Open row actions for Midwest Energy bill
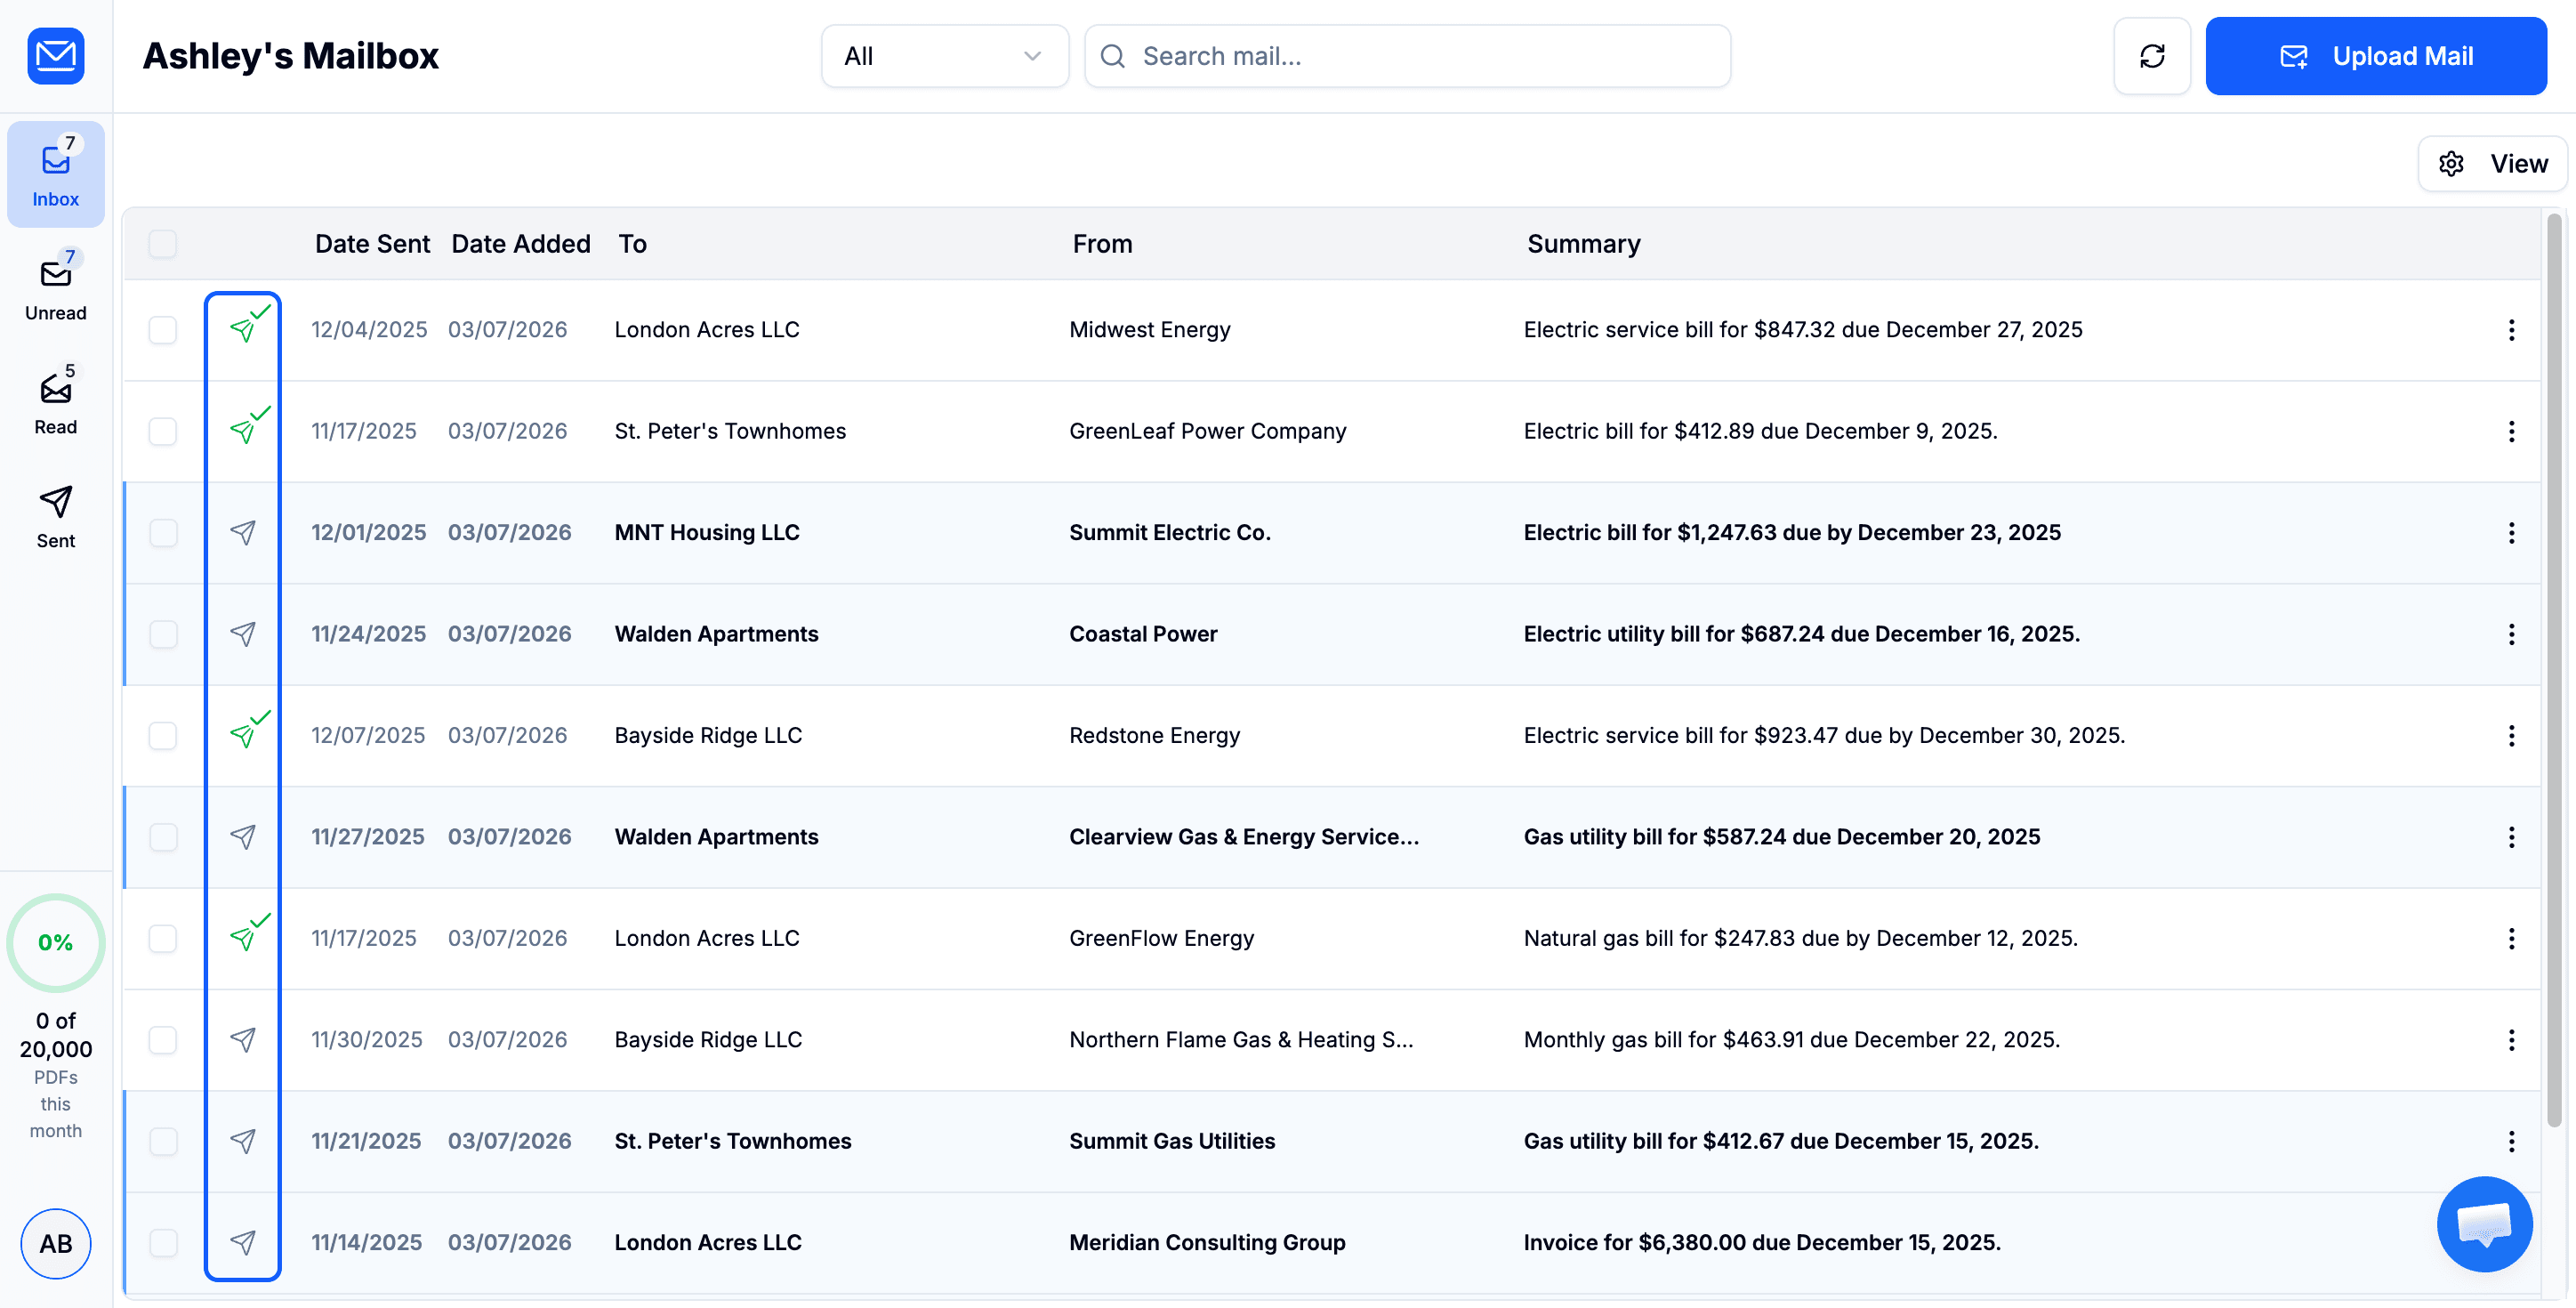This screenshot has width=2576, height=1308. click(2511, 330)
